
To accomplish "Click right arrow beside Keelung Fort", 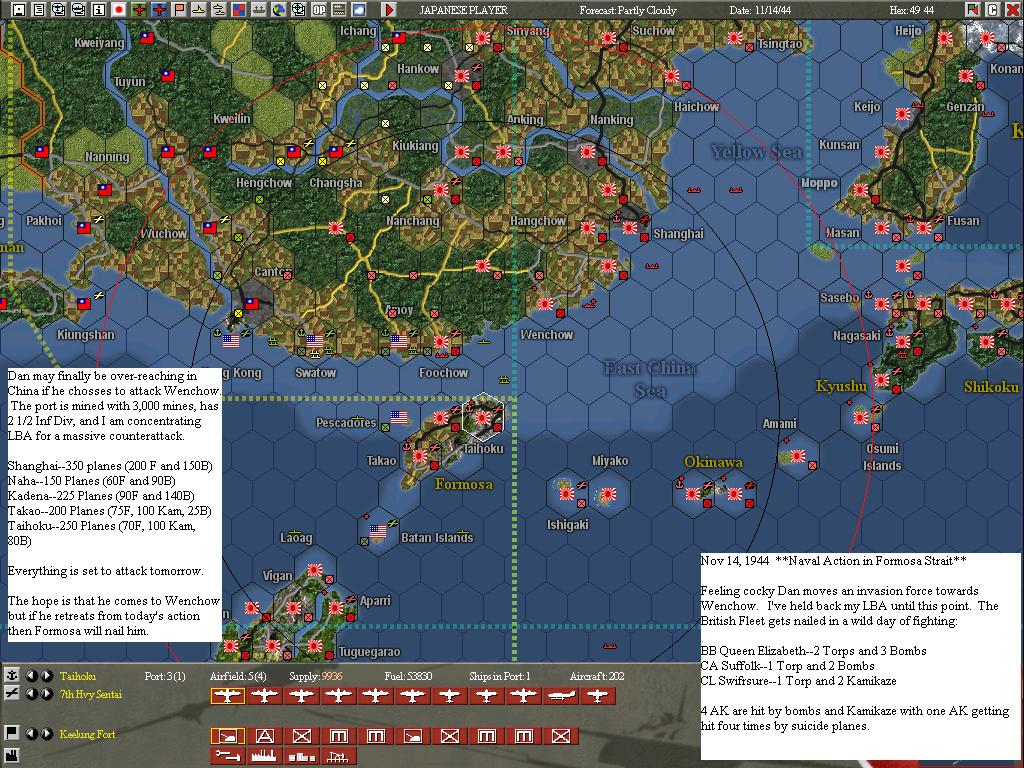I will pos(46,734).
